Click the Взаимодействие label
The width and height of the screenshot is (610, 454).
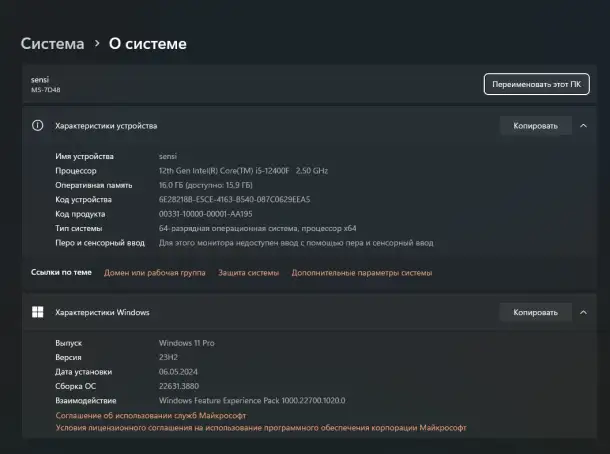pos(86,400)
